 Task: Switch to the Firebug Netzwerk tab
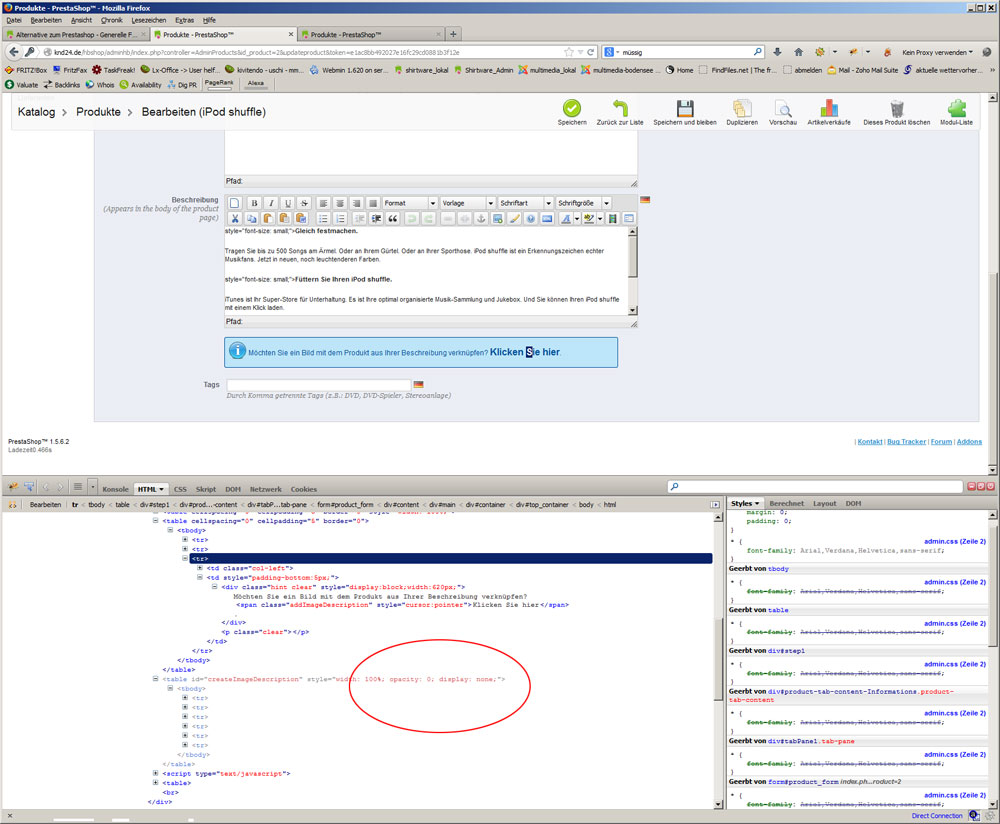[265, 489]
